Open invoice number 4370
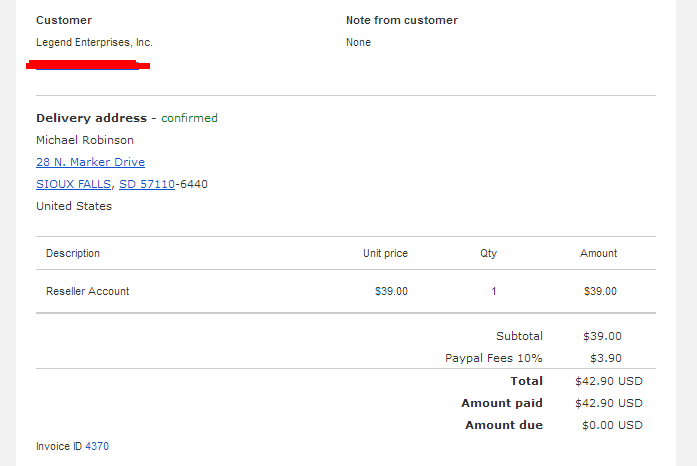The image size is (697, 466). (x=97, y=446)
